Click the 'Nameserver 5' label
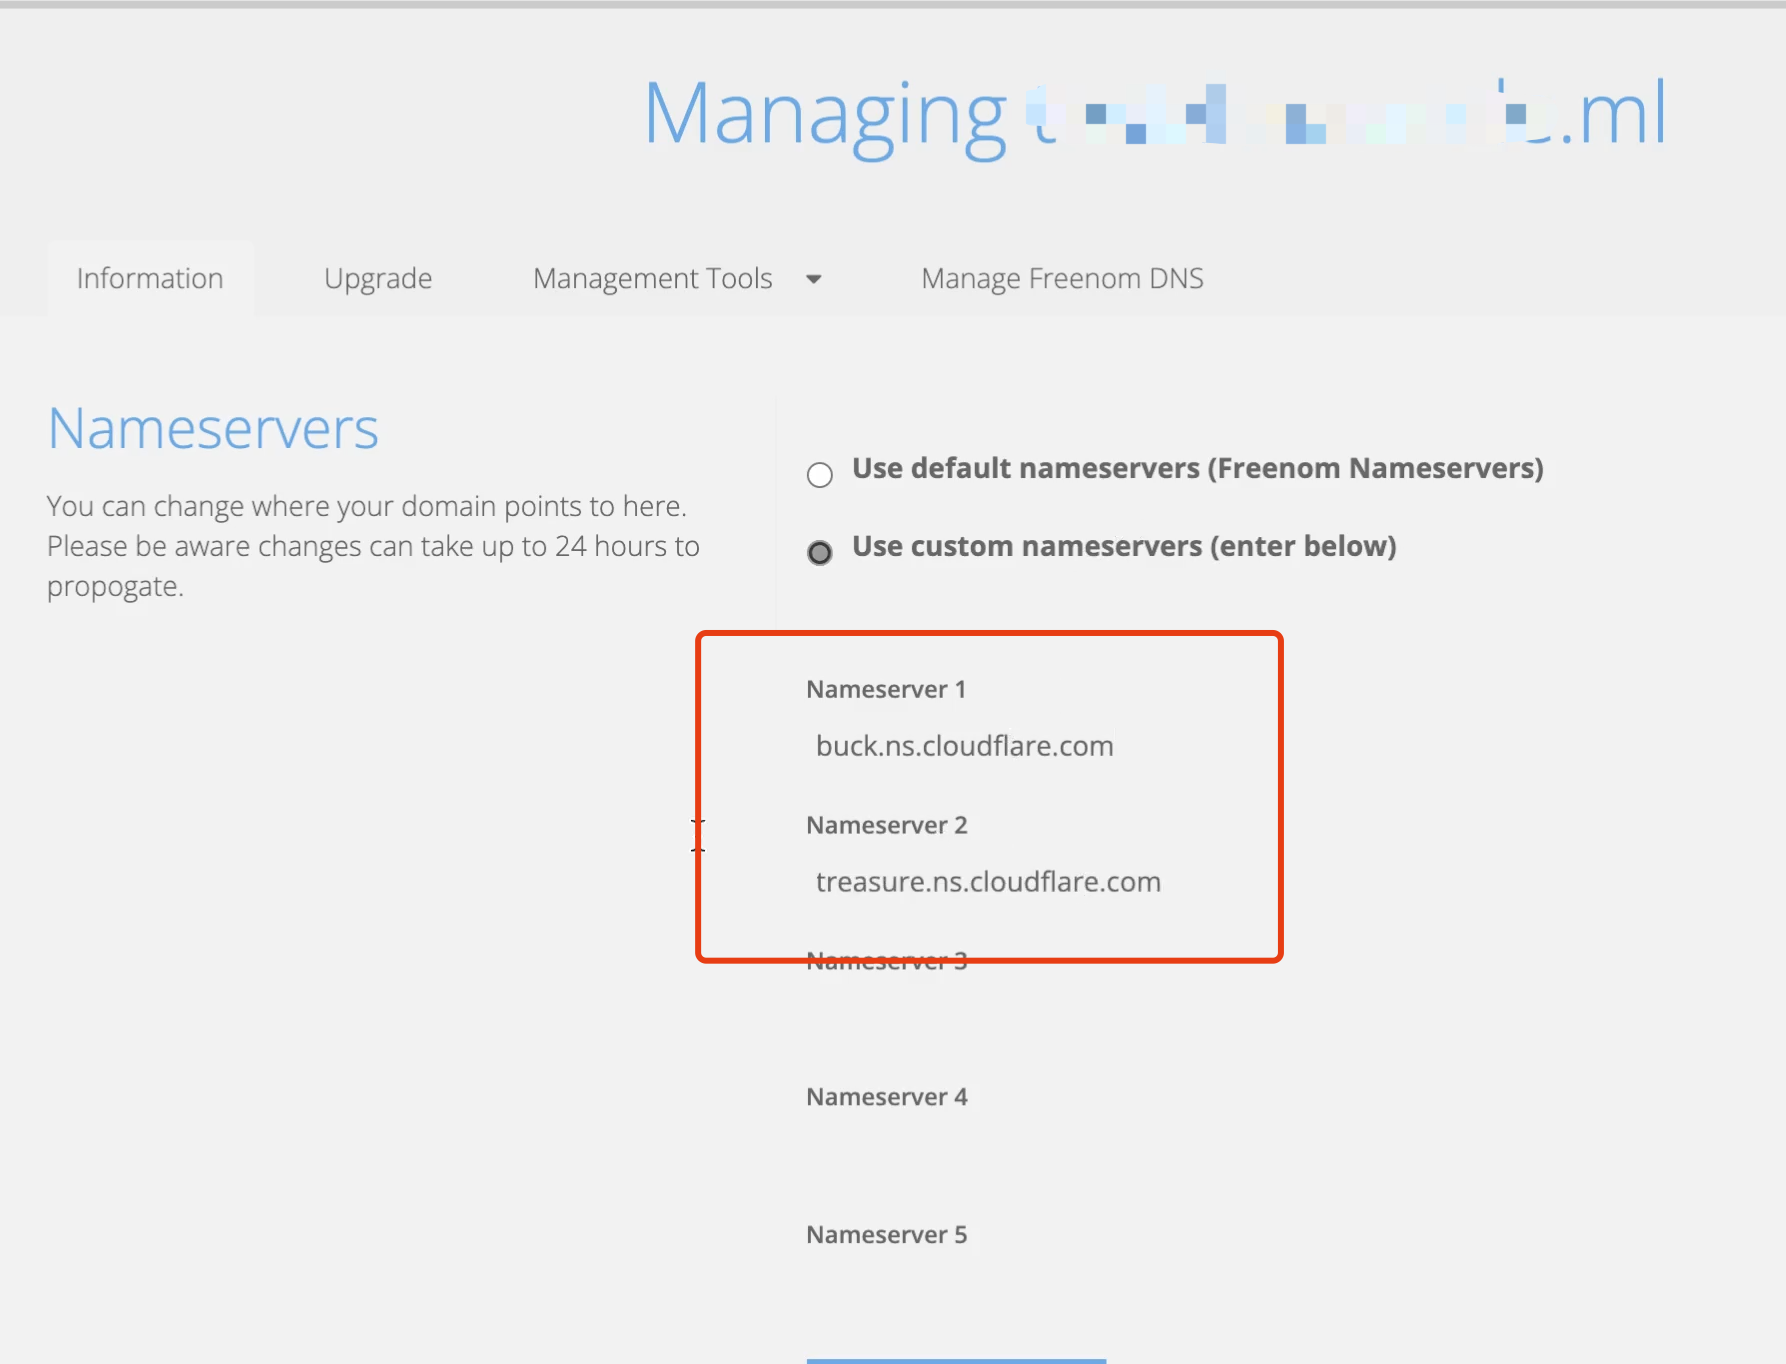The height and width of the screenshot is (1364, 1786). pos(887,1235)
